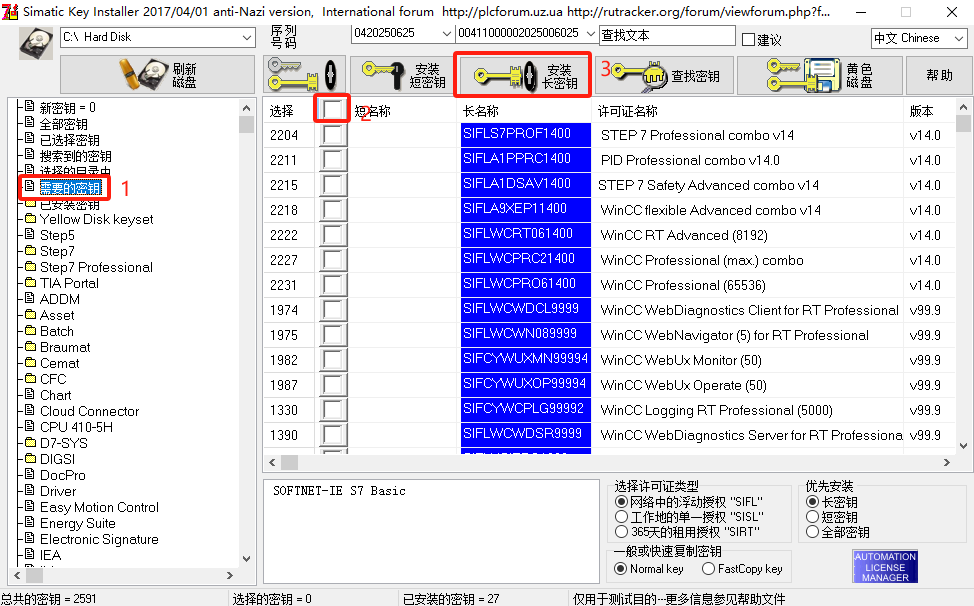Click the hard disk drive icon
Viewport: 974px width, 606px height.
[x=35, y=43]
